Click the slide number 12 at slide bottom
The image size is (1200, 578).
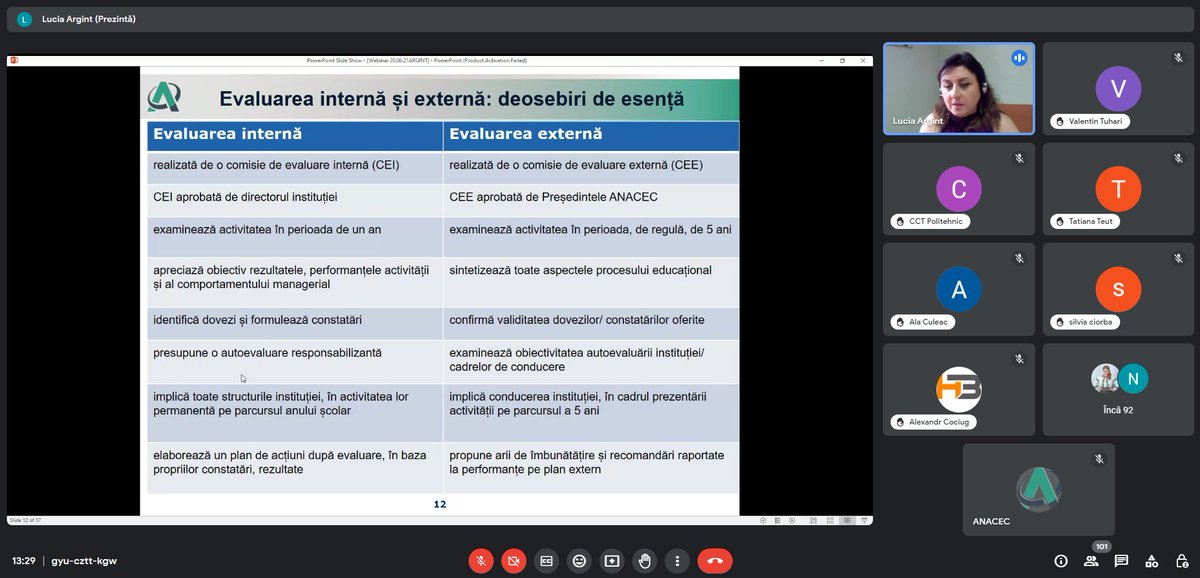[x=439, y=504]
